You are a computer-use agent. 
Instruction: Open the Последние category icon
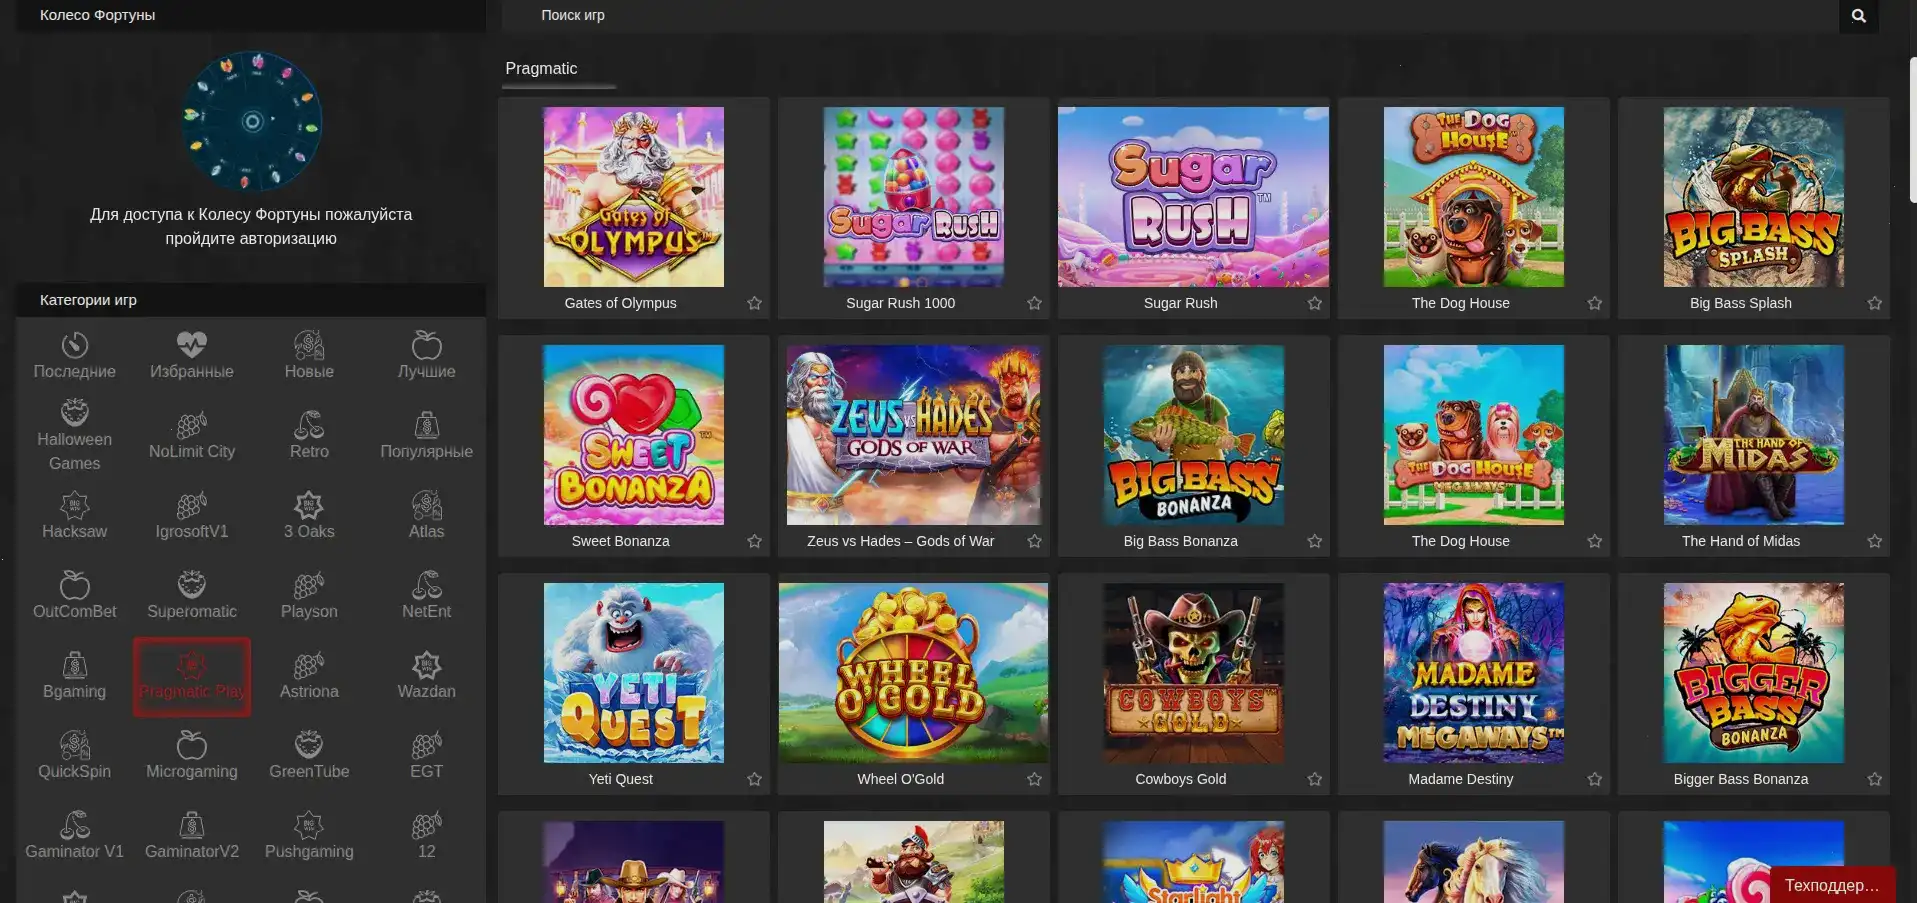[x=74, y=356]
